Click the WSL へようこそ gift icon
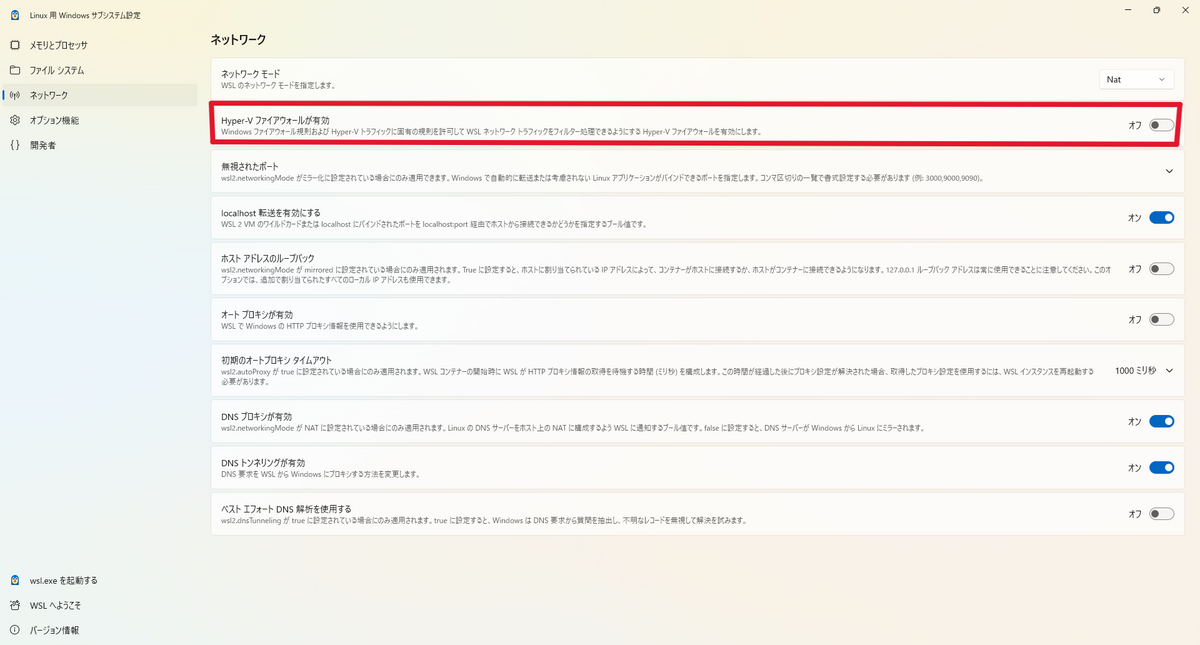Image resolution: width=1200 pixels, height=645 pixels. 15,605
